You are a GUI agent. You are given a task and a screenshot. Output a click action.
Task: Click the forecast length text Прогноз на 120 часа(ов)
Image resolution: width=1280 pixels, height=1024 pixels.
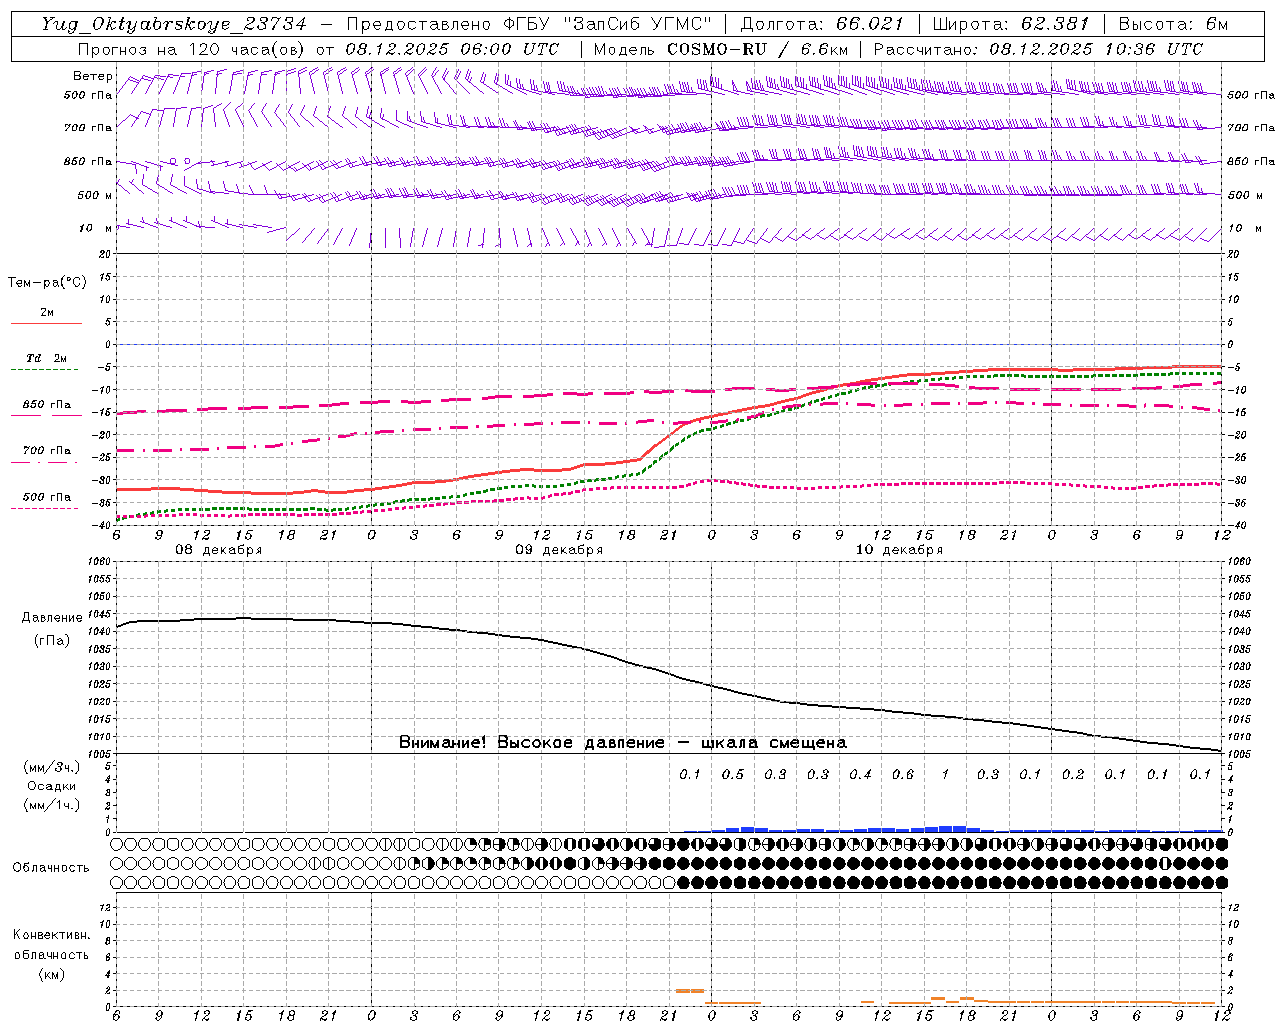(192, 49)
